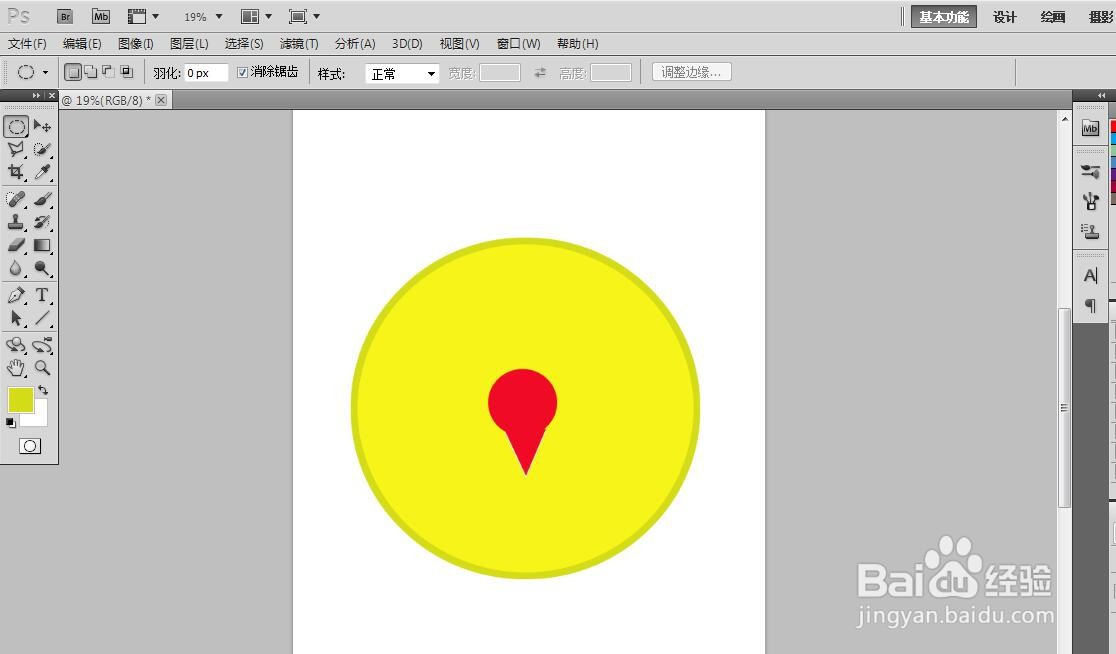Swap width and height arrows icon
The image size is (1116, 654).
[x=540, y=73]
